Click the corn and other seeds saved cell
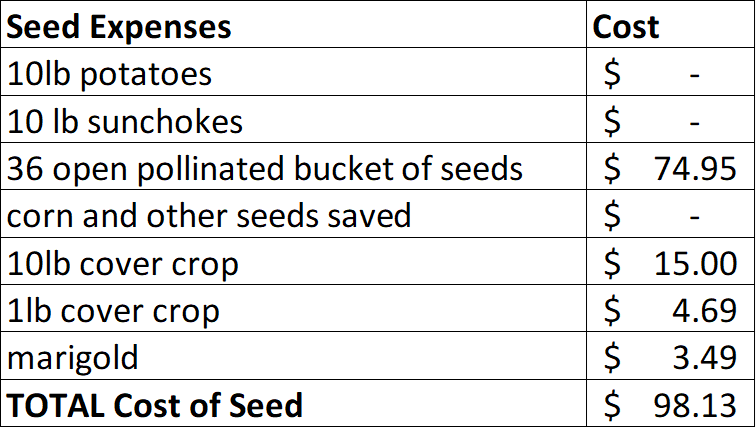The width and height of the screenshot is (756, 428). (209, 215)
